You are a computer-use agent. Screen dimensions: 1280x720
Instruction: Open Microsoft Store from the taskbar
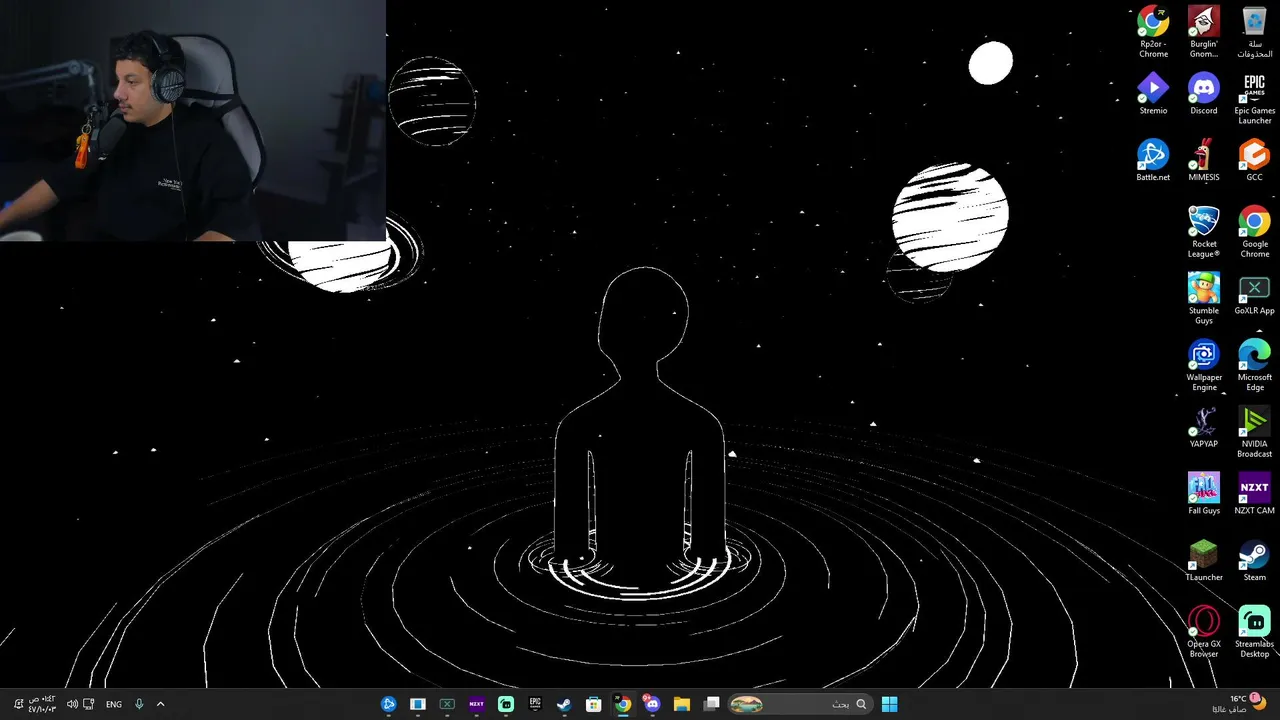[594, 704]
